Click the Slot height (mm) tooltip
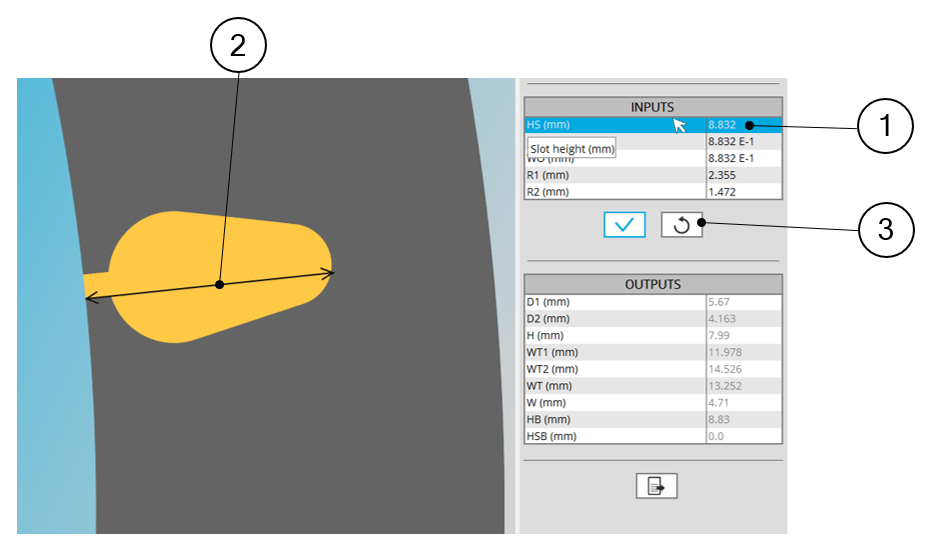The image size is (935, 555). (572, 149)
